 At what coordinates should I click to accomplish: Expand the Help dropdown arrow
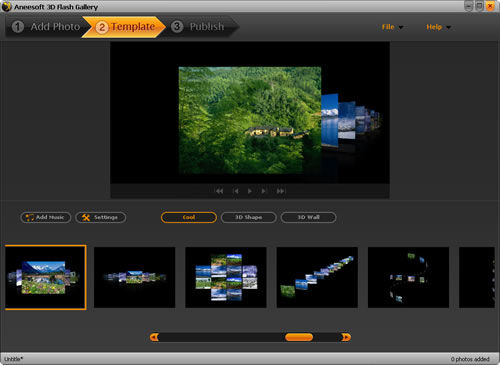448,27
